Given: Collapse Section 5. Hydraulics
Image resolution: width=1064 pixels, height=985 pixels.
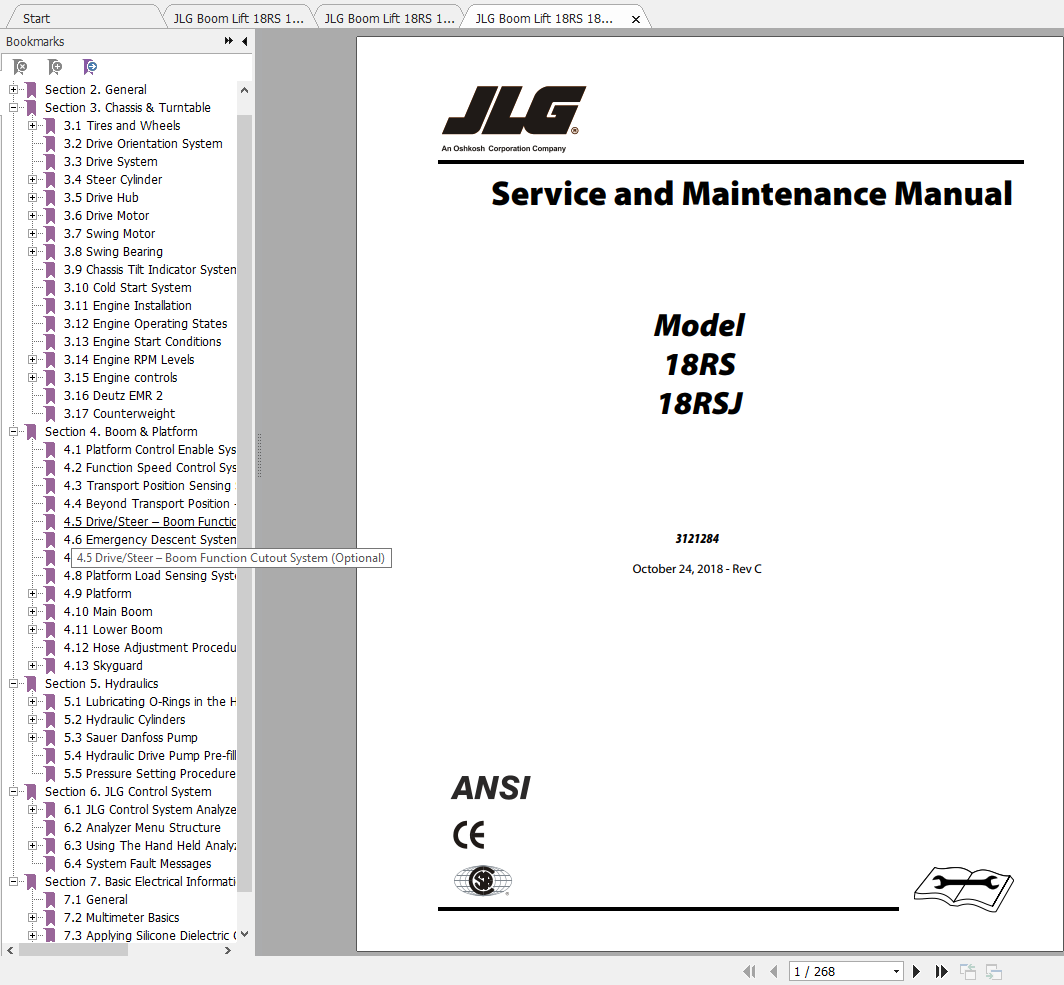Looking at the screenshot, I should pos(13,683).
